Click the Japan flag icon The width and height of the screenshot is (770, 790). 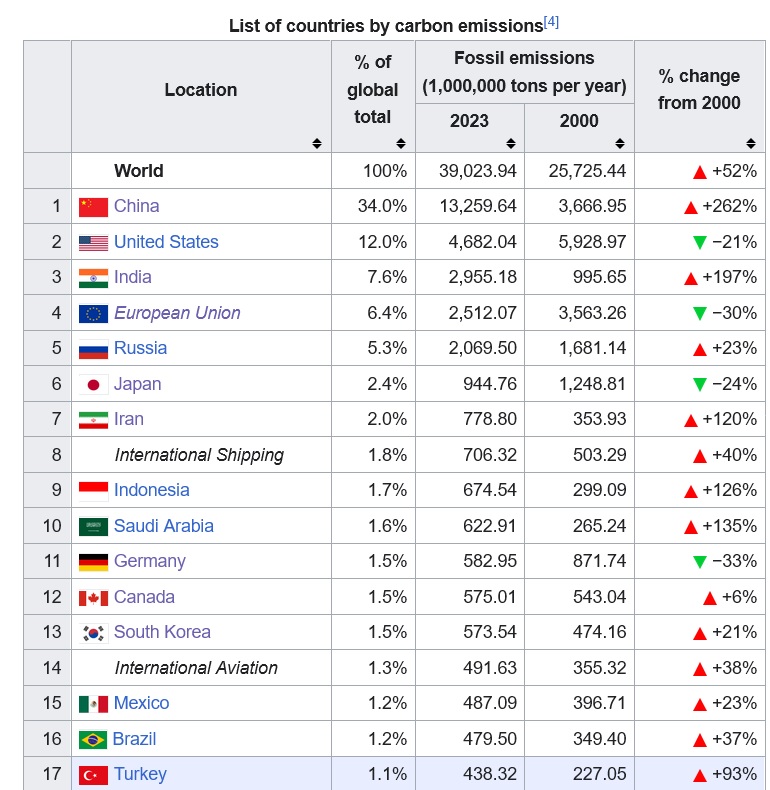(x=93, y=385)
